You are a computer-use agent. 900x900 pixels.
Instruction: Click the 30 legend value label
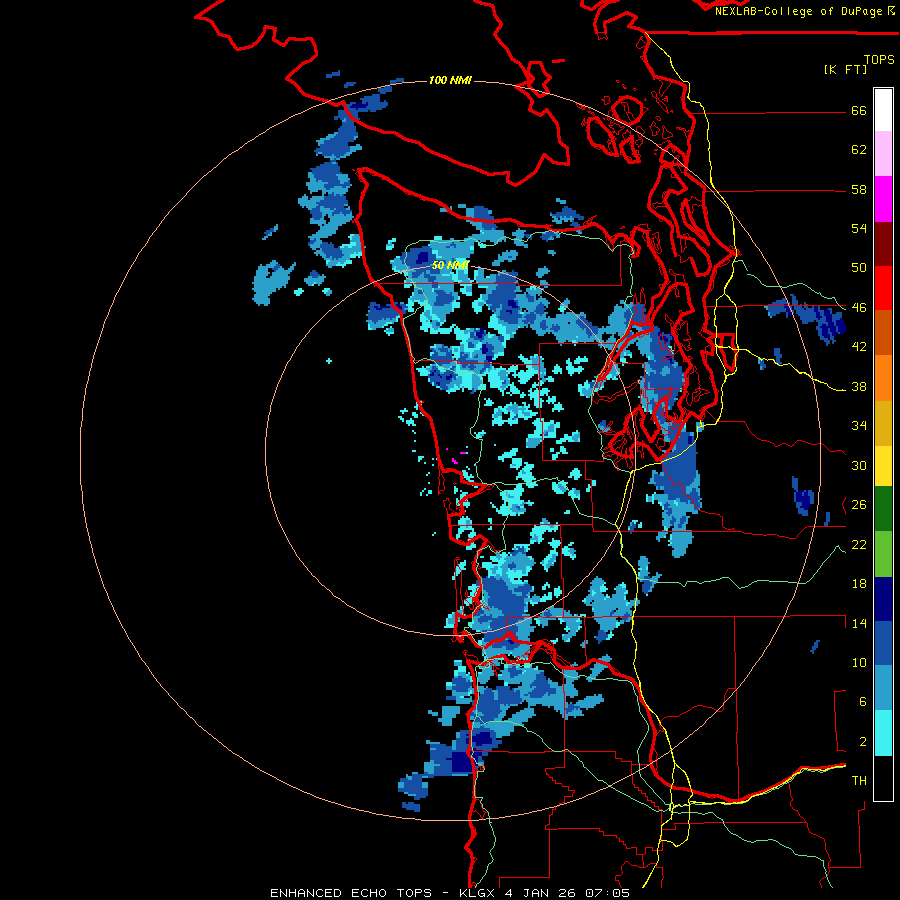click(x=859, y=465)
